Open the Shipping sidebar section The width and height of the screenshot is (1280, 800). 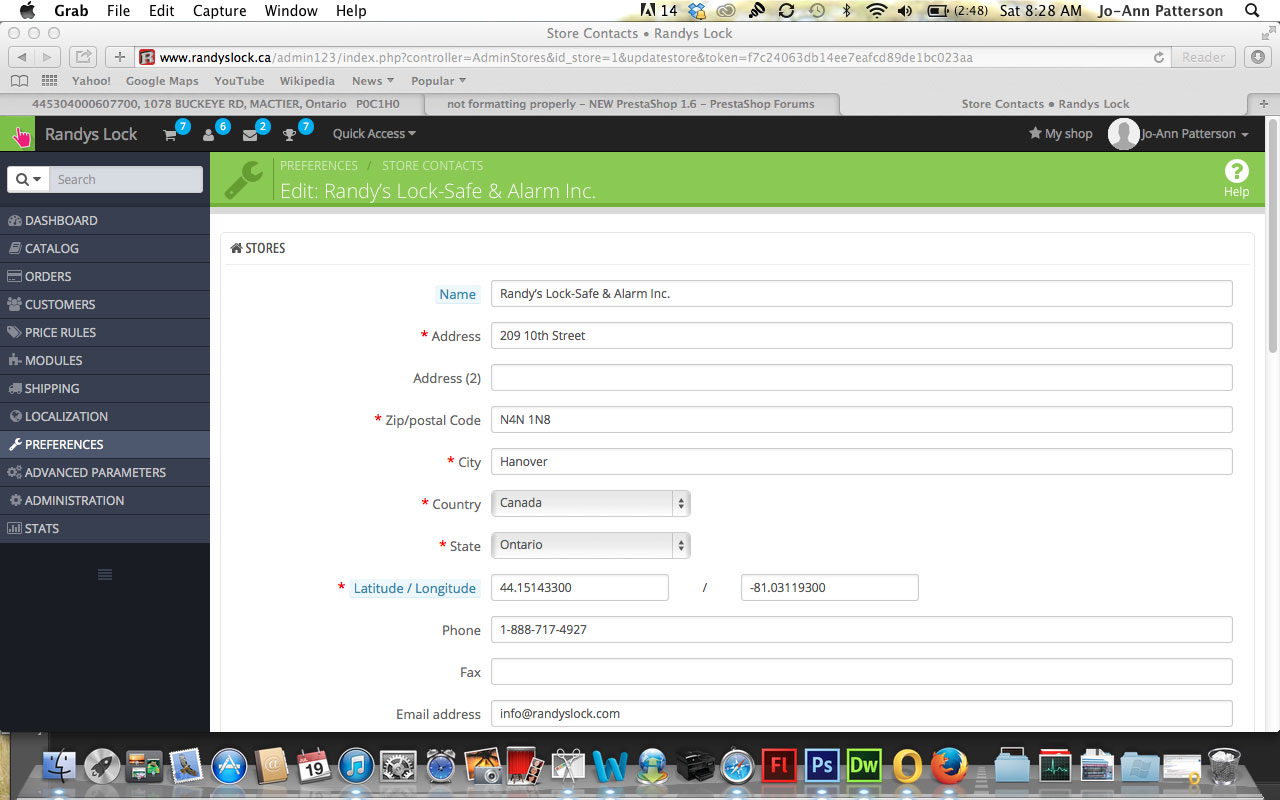(x=105, y=388)
